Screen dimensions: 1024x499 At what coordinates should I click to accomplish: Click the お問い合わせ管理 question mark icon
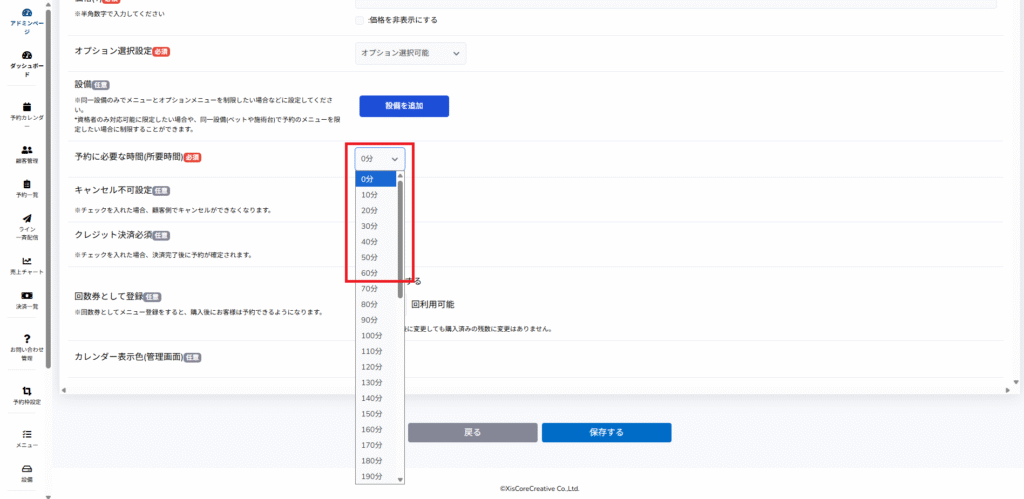[x=27, y=339]
